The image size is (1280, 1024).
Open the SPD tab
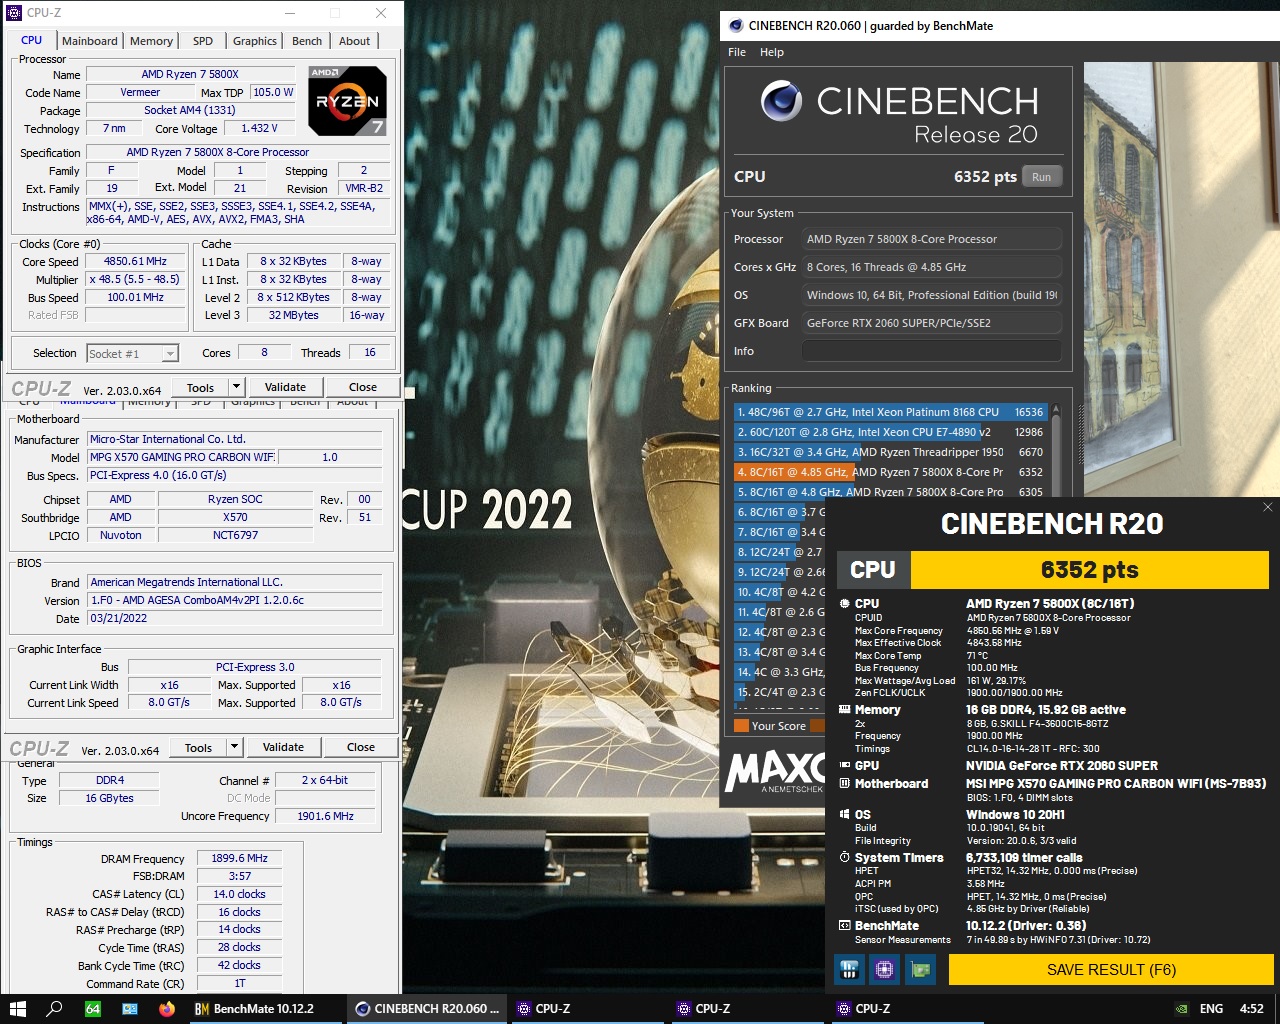point(203,41)
